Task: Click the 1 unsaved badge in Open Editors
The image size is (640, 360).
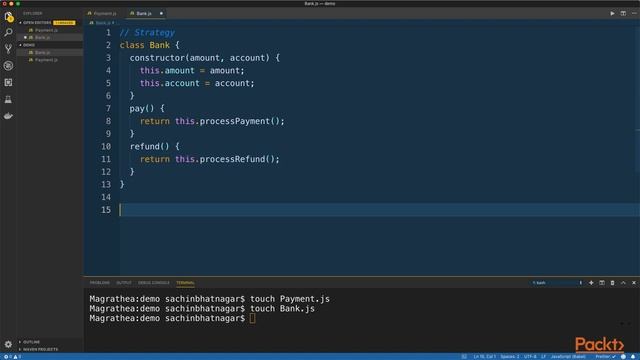Action: 64,22
